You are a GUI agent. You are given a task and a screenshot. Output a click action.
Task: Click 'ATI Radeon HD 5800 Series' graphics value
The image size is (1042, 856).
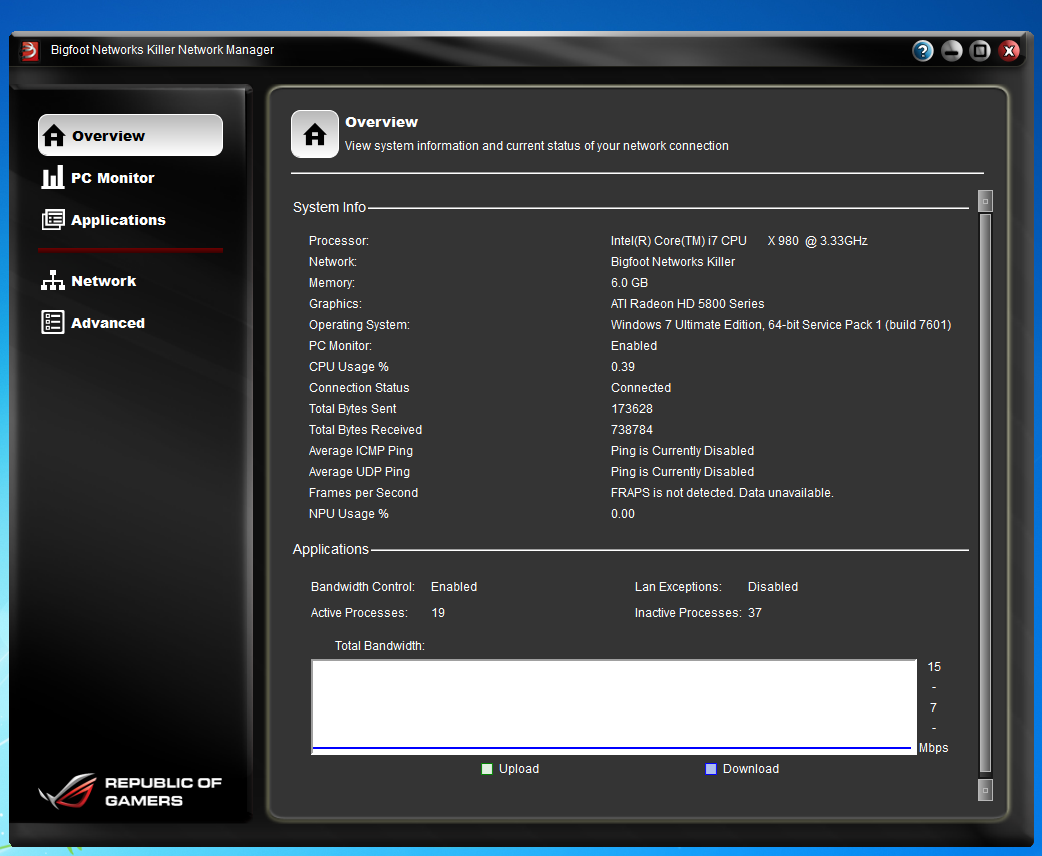(687, 304)
